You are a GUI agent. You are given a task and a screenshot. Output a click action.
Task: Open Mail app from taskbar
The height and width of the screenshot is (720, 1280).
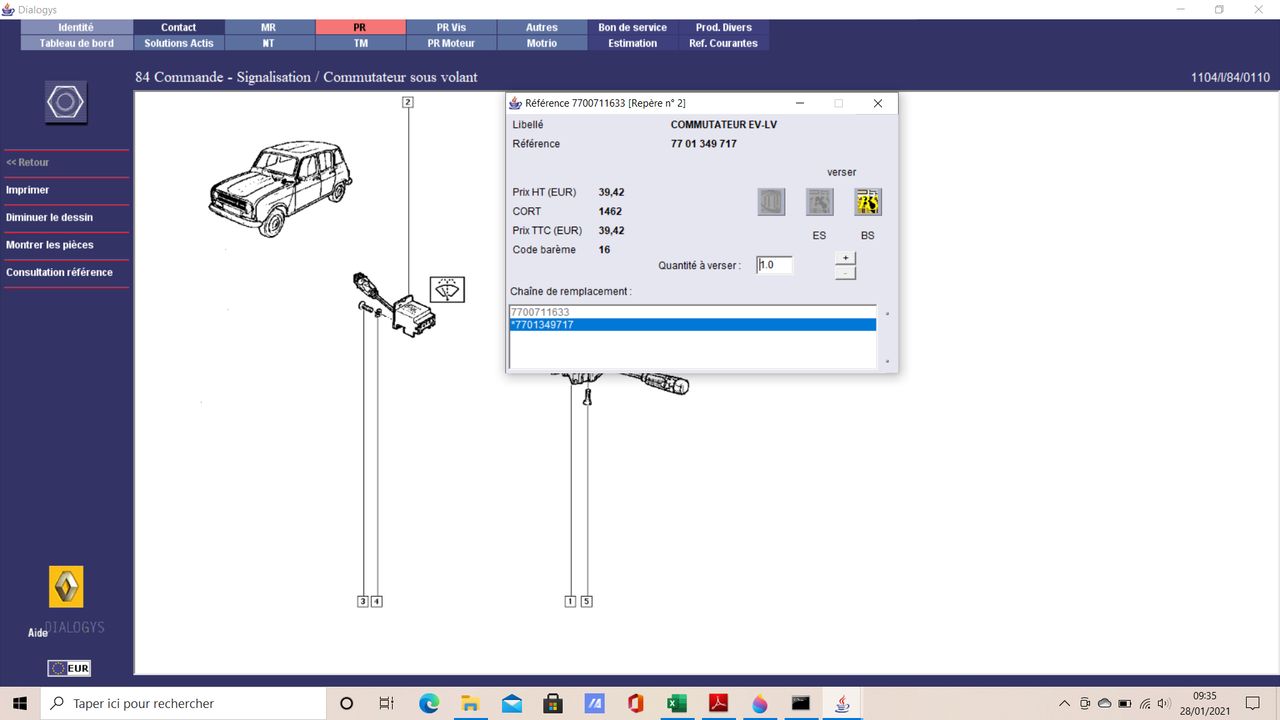(x=512, y=703)
